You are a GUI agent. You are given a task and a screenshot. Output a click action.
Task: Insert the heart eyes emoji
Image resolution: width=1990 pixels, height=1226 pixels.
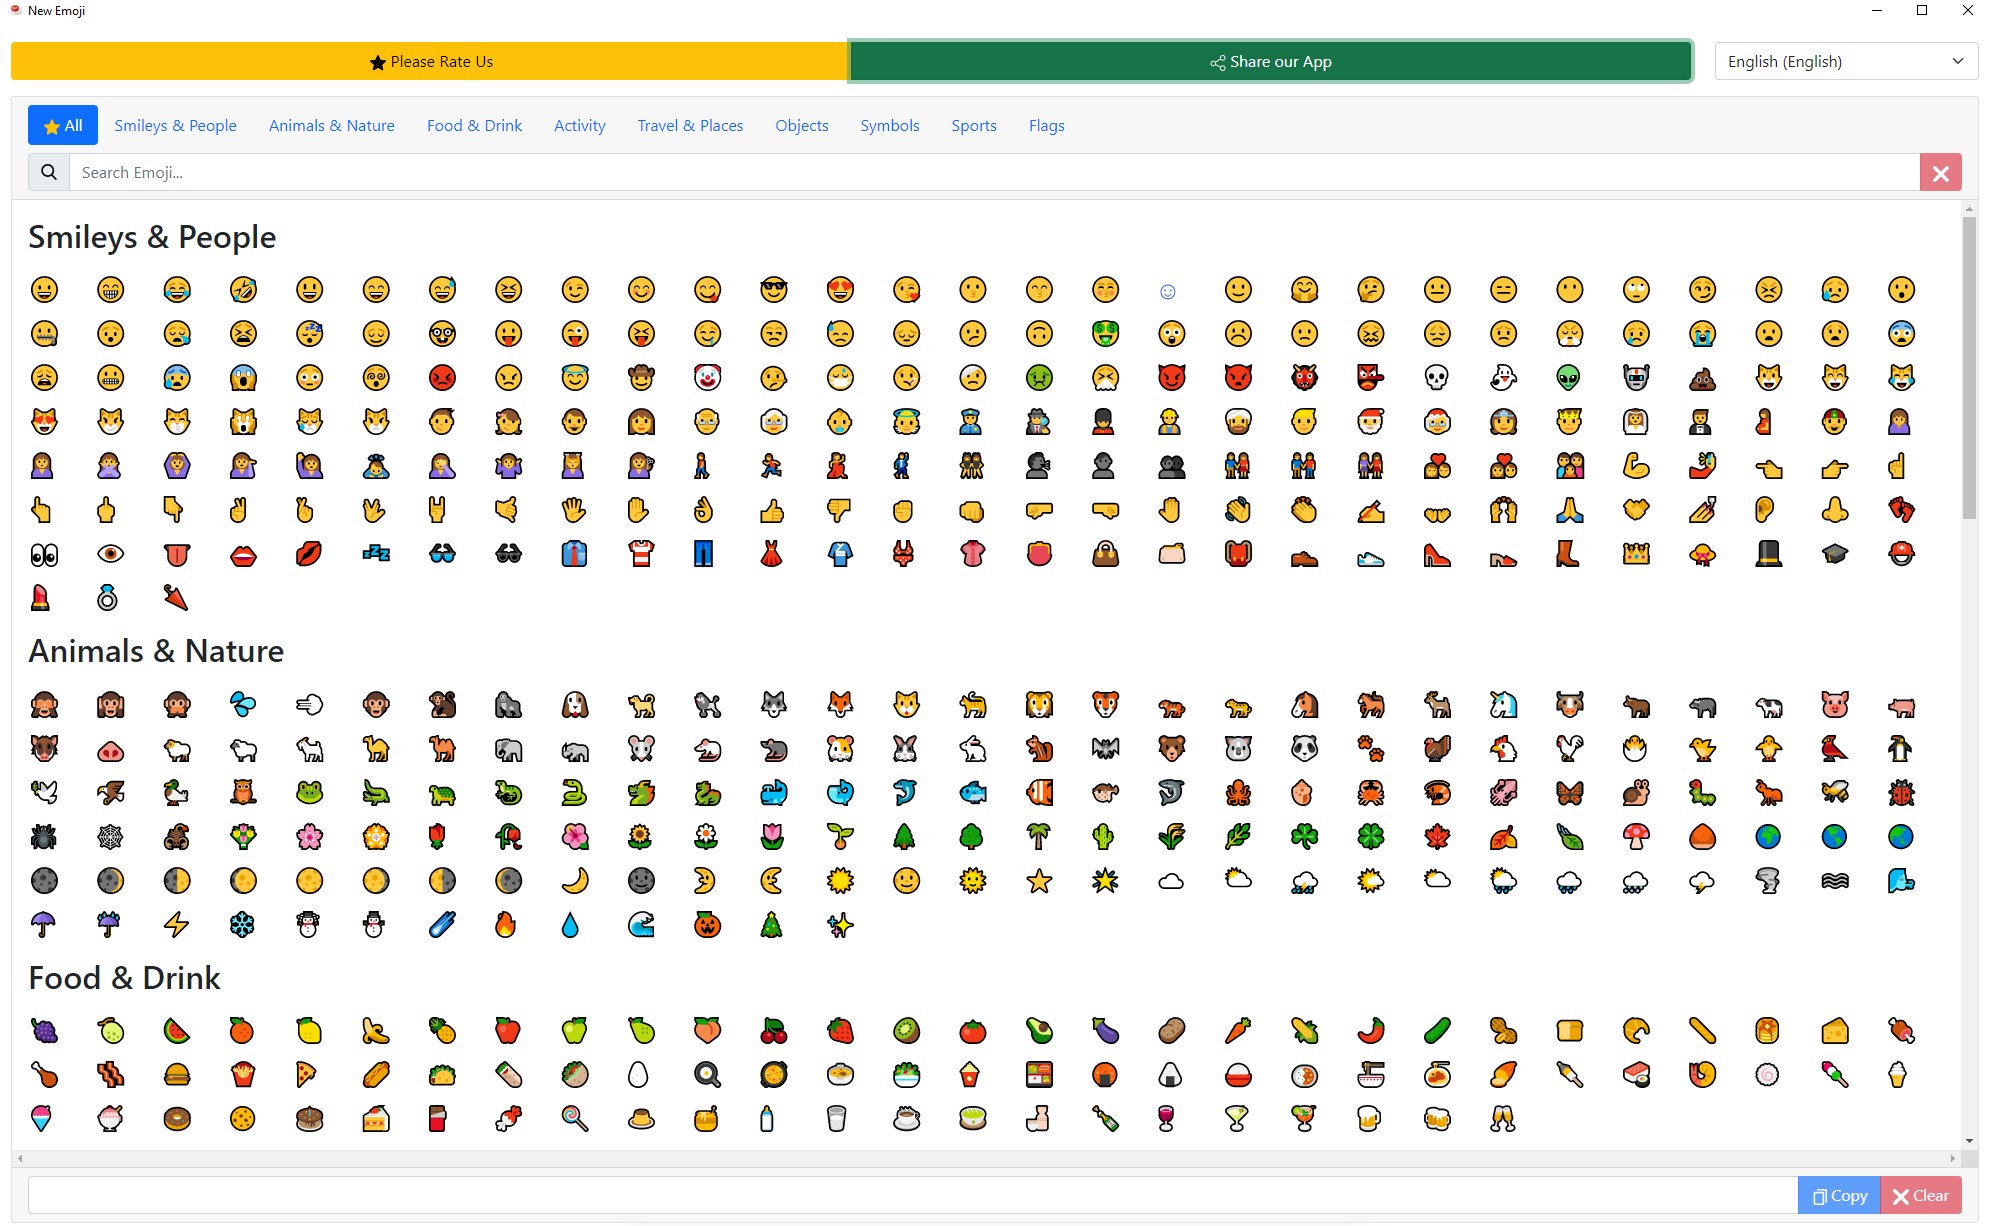click(841, 290)
